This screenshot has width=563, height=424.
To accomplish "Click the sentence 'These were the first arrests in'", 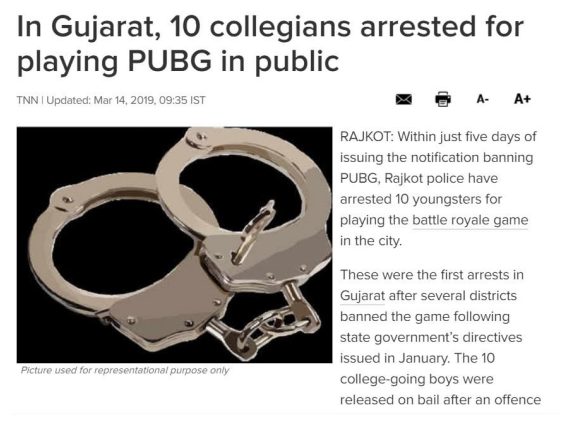I will point(432,275).
